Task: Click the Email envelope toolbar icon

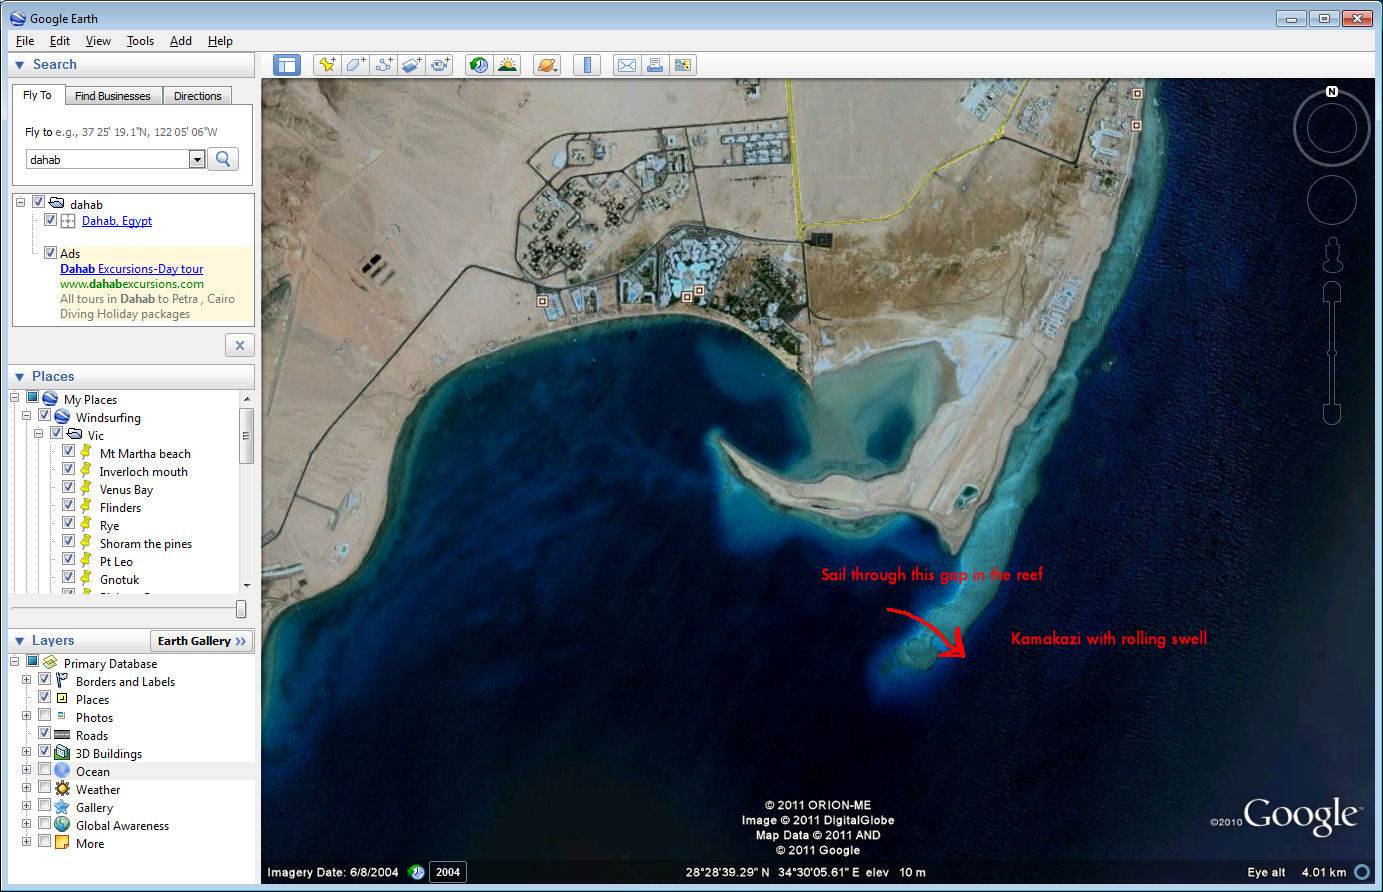Action: tap(626, 65)
